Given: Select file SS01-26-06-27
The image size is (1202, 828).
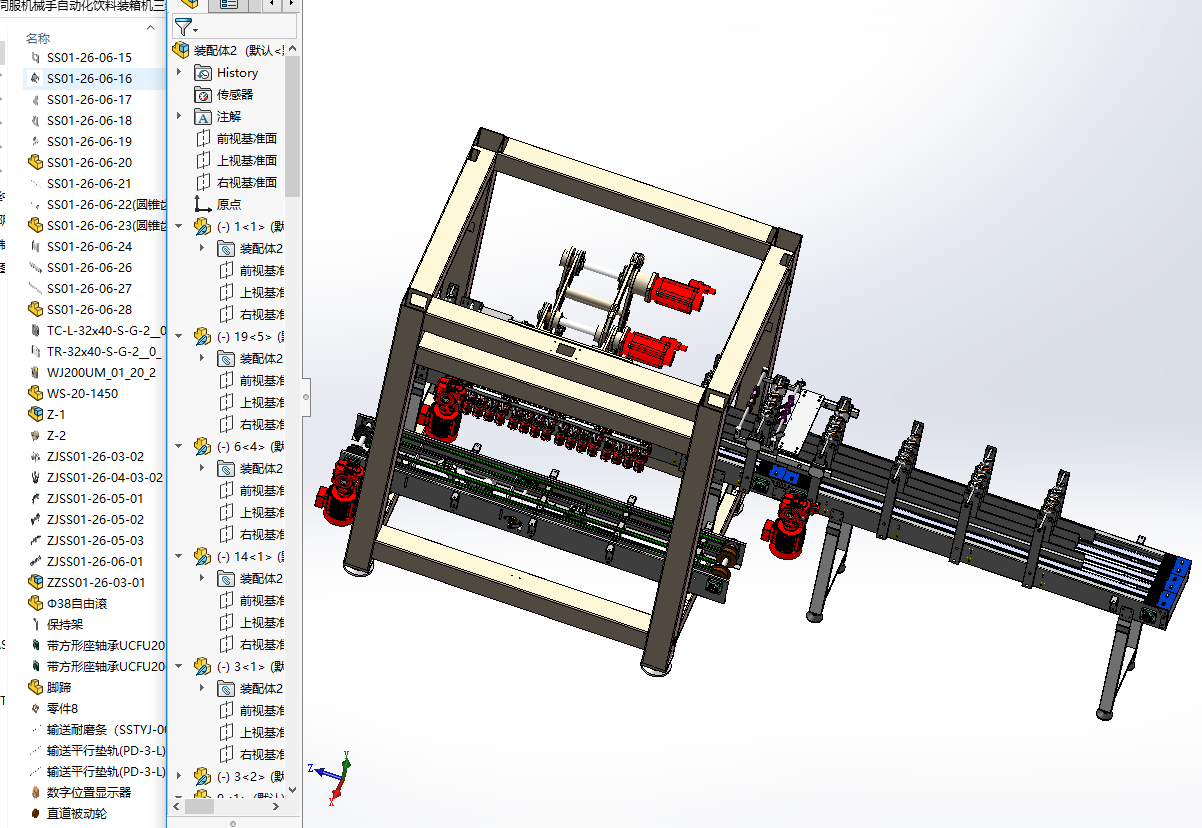Looking at the screenshot, I should coord(89,289).
